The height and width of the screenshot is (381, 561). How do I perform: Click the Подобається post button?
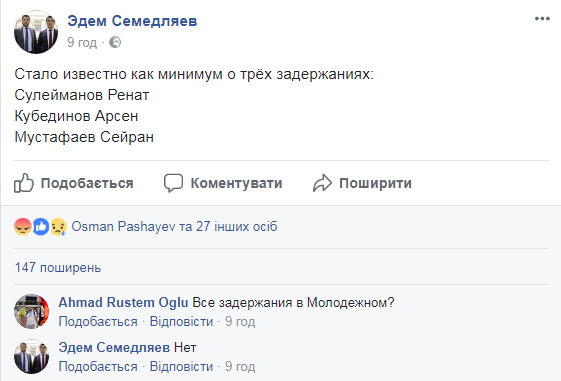[74, 183]
